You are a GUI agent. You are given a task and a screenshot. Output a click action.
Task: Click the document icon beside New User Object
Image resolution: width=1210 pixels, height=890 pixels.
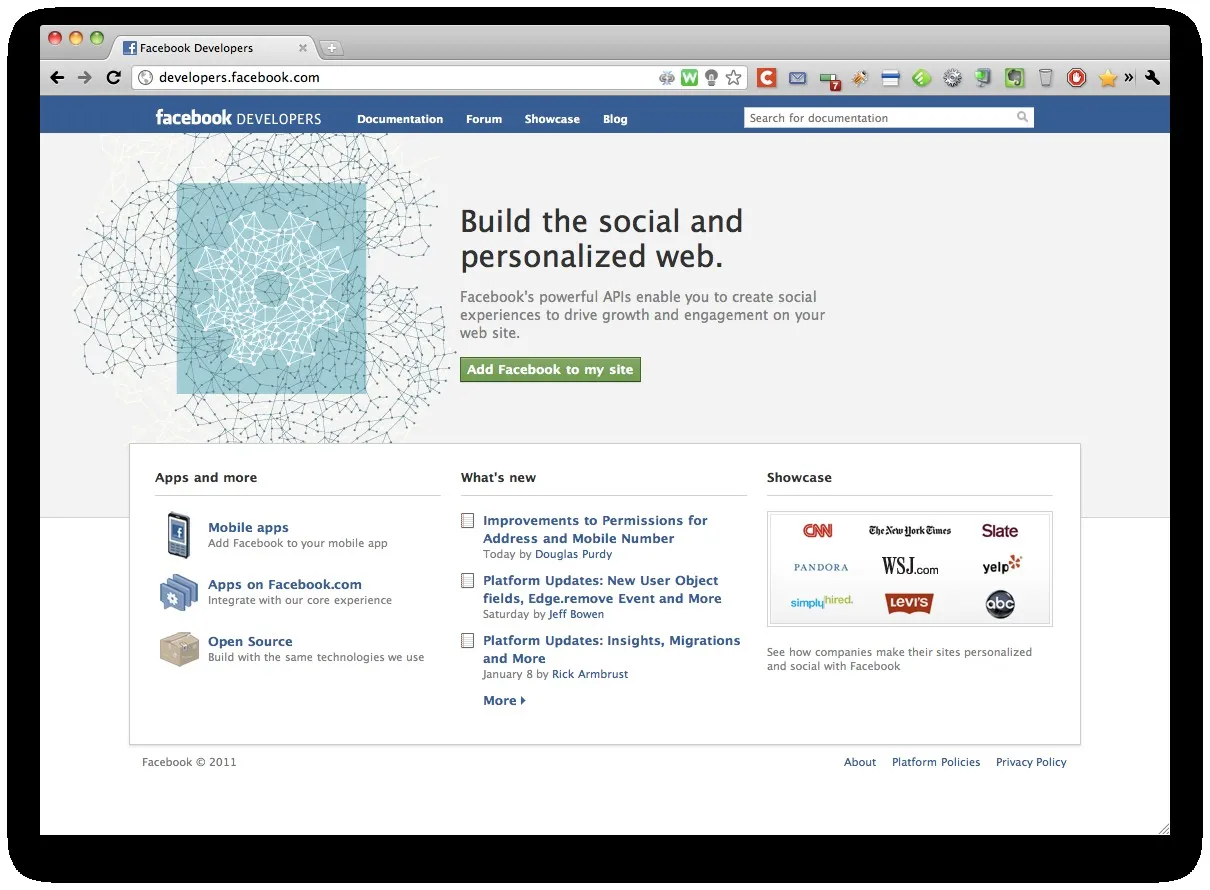coord(467,581)
